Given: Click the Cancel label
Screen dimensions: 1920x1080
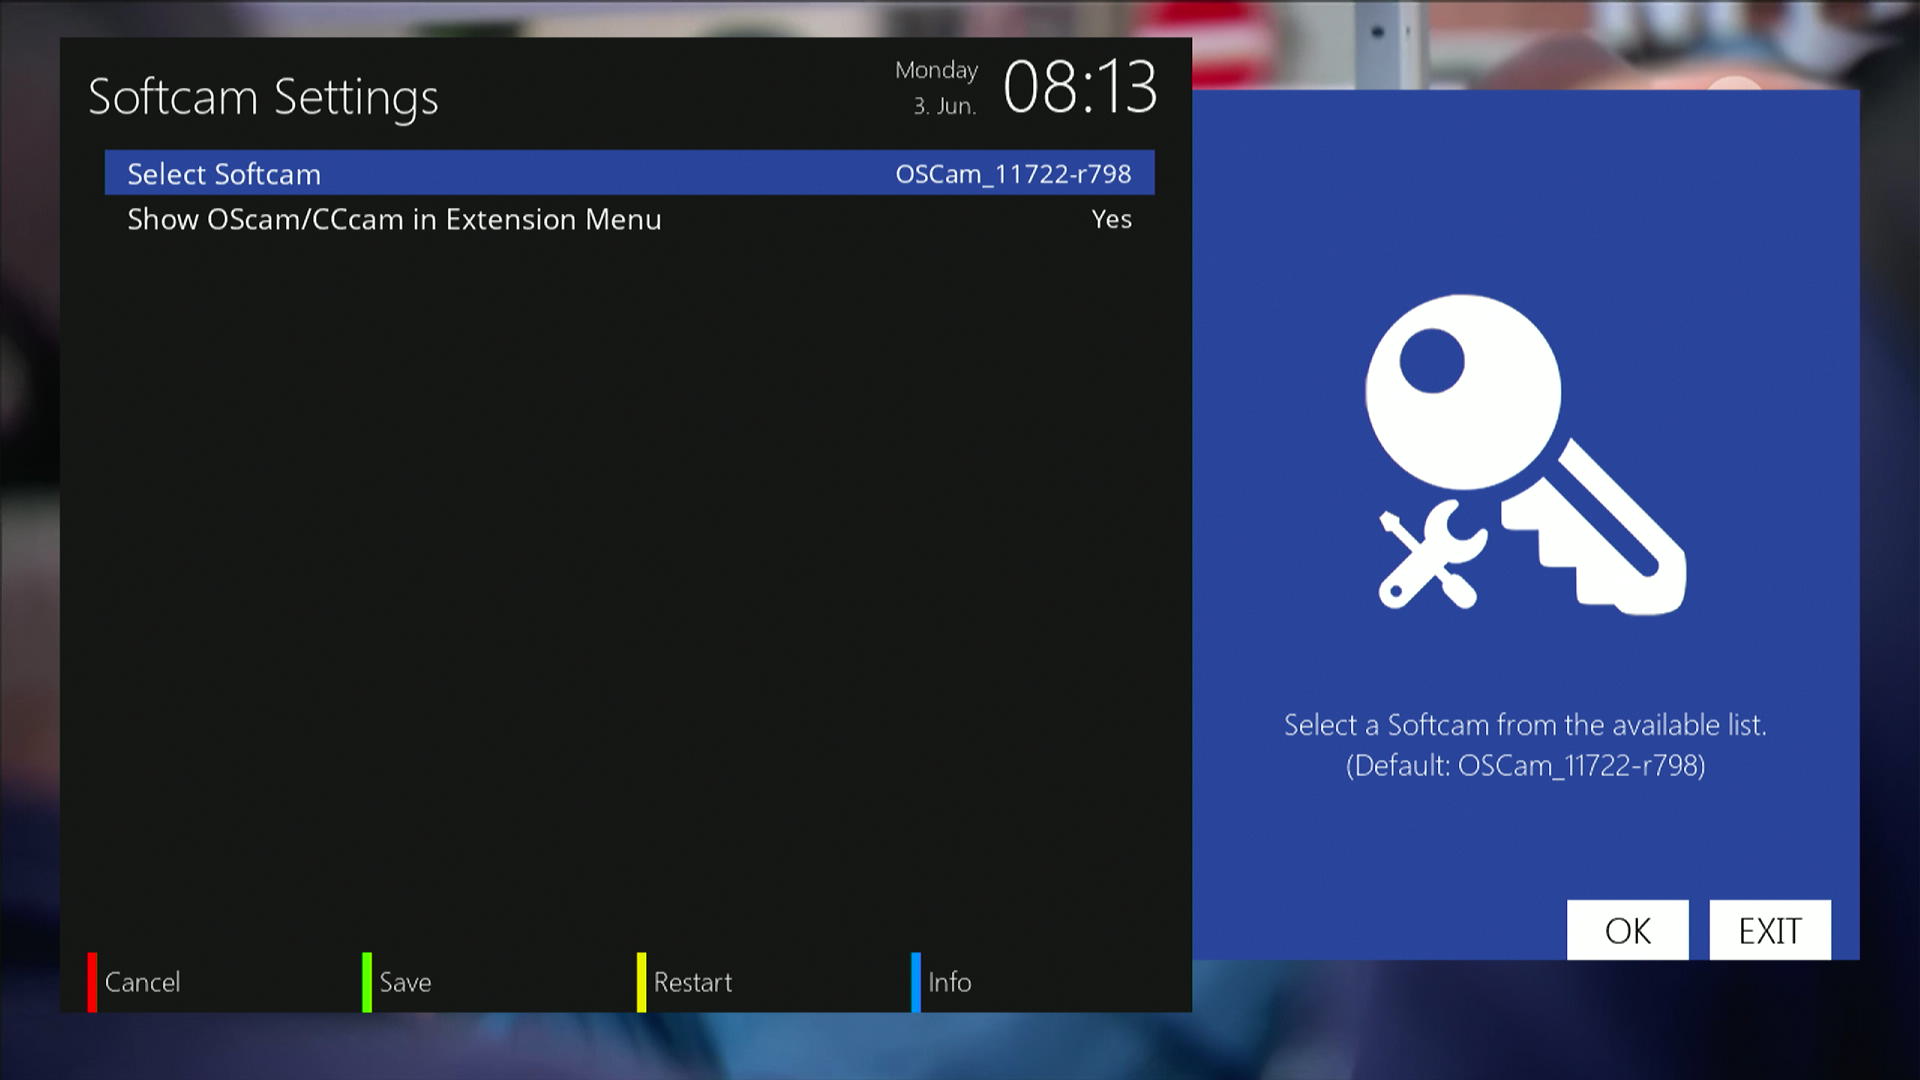Looking at the screenshot, I should (142, 982).
